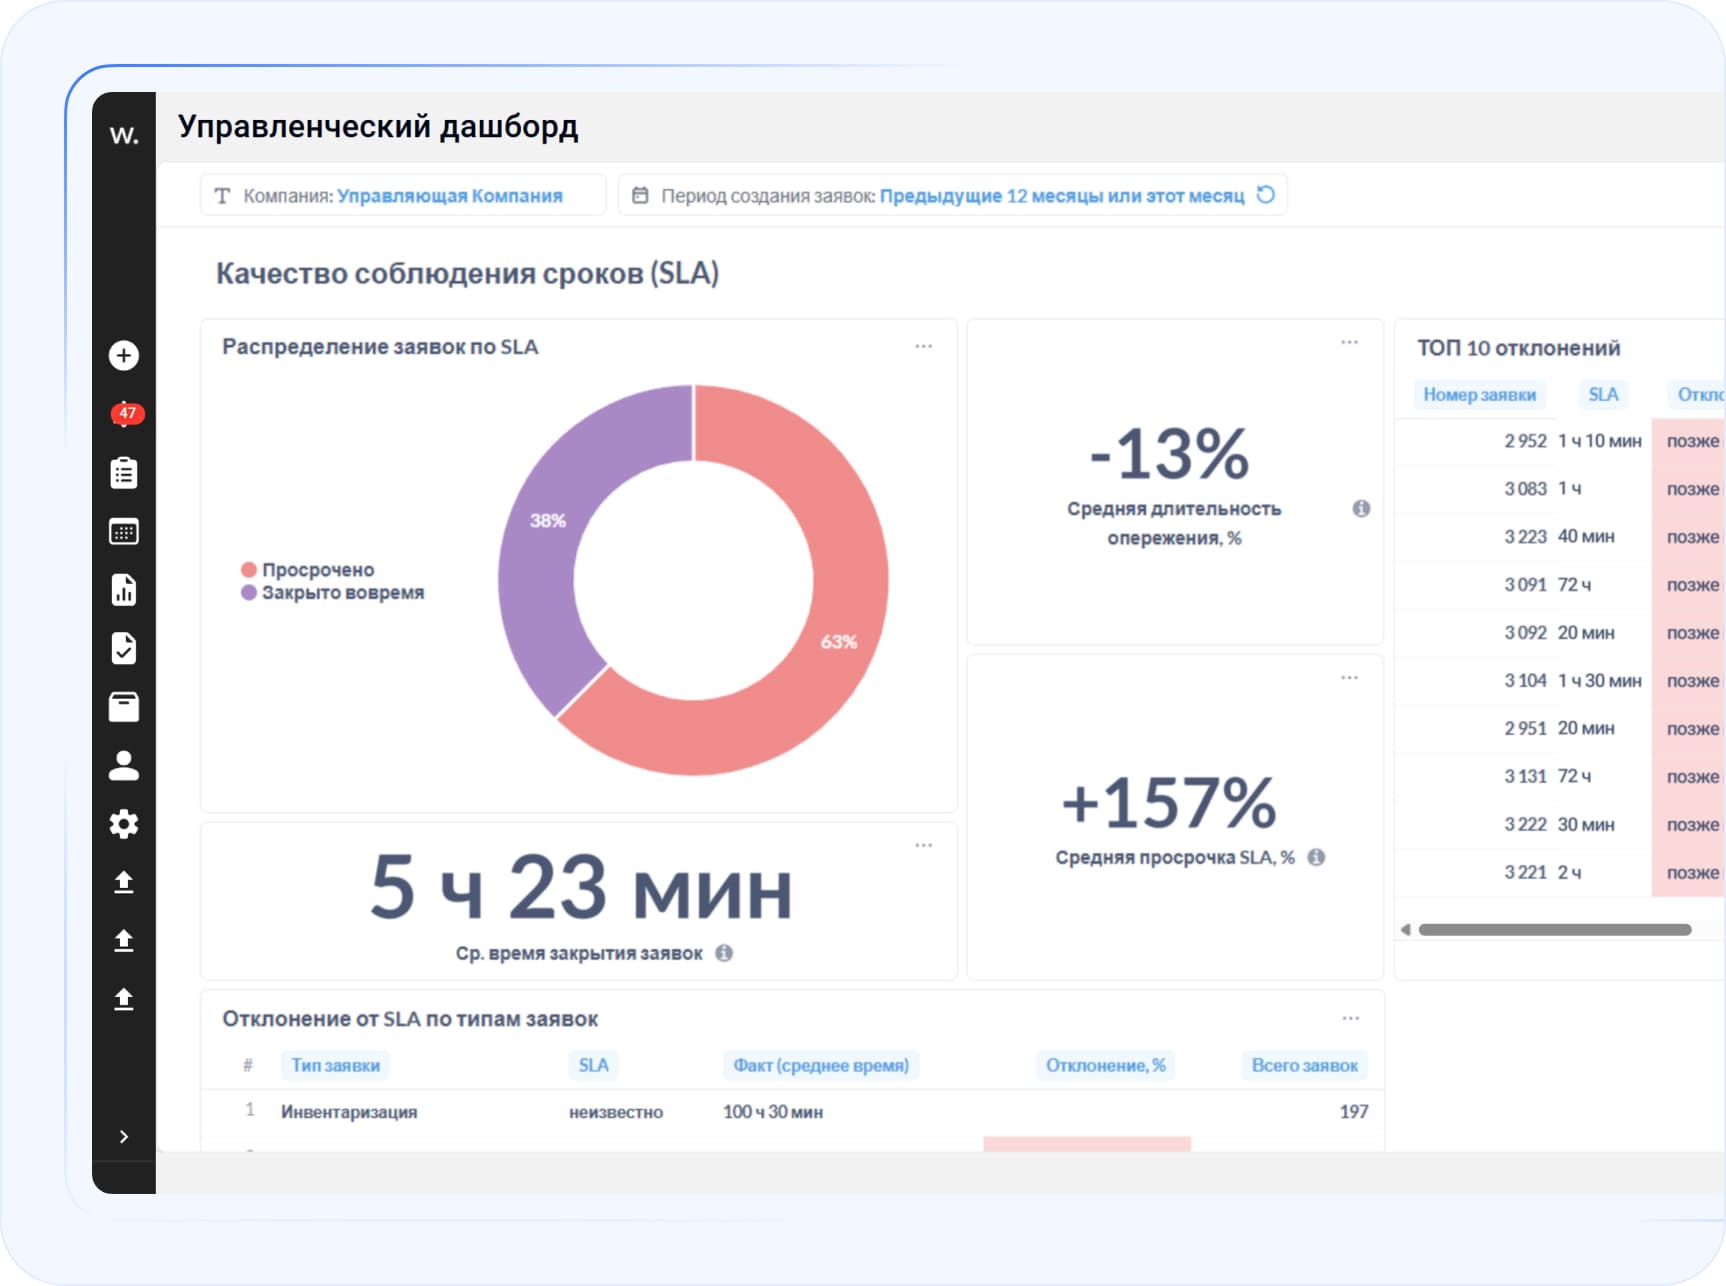Open options menu of Отклонение от SLA table
This screenshot has height=1286, width=1726.
click(1350, 1018)
